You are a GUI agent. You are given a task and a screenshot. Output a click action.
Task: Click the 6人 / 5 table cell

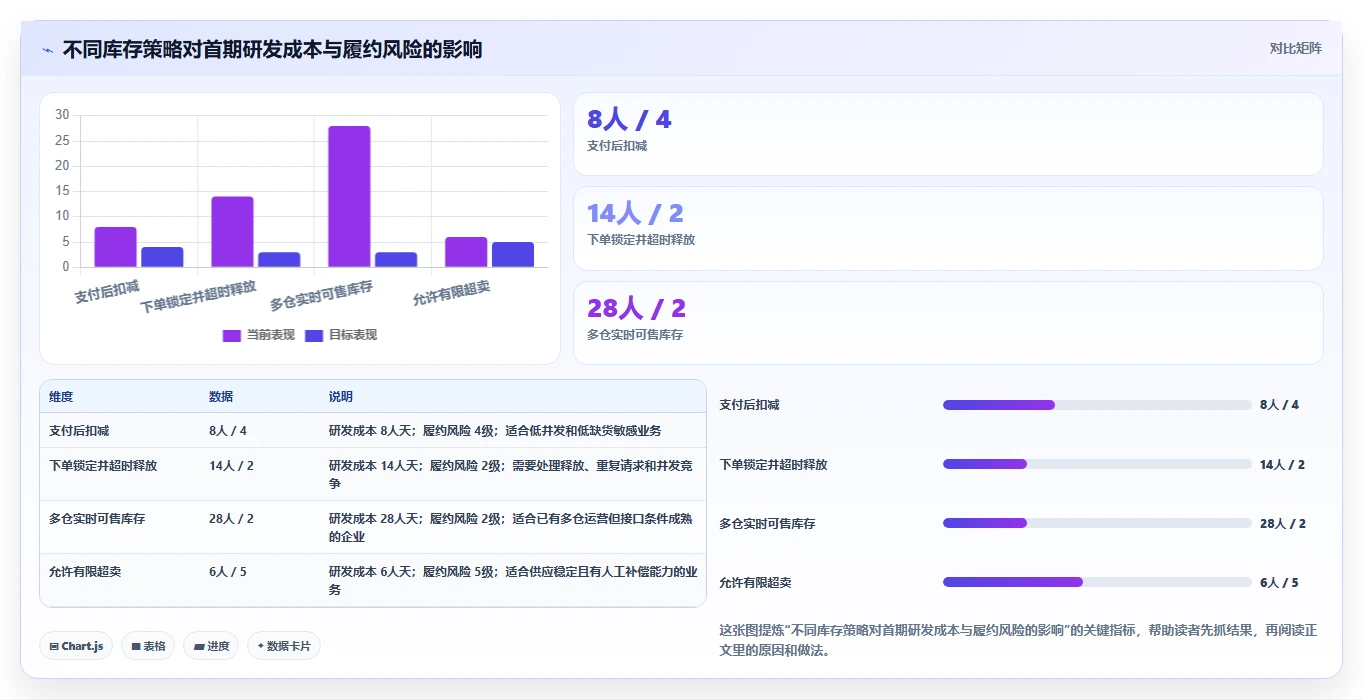[228, 572]
